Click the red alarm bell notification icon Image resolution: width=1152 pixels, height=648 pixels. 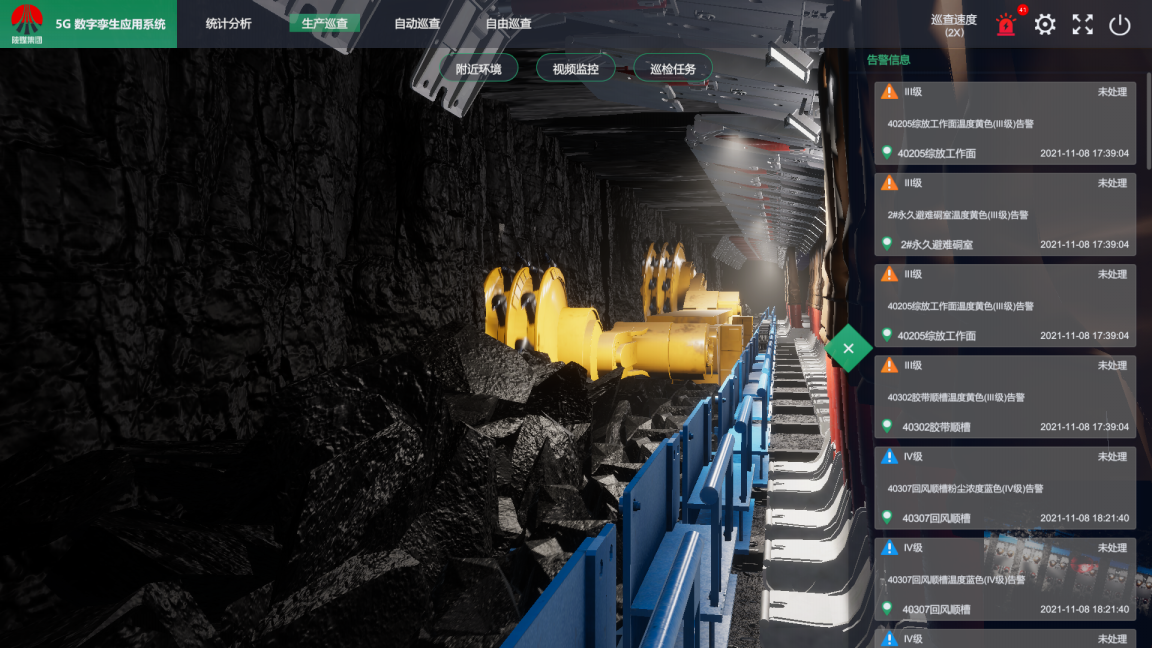1006,25
